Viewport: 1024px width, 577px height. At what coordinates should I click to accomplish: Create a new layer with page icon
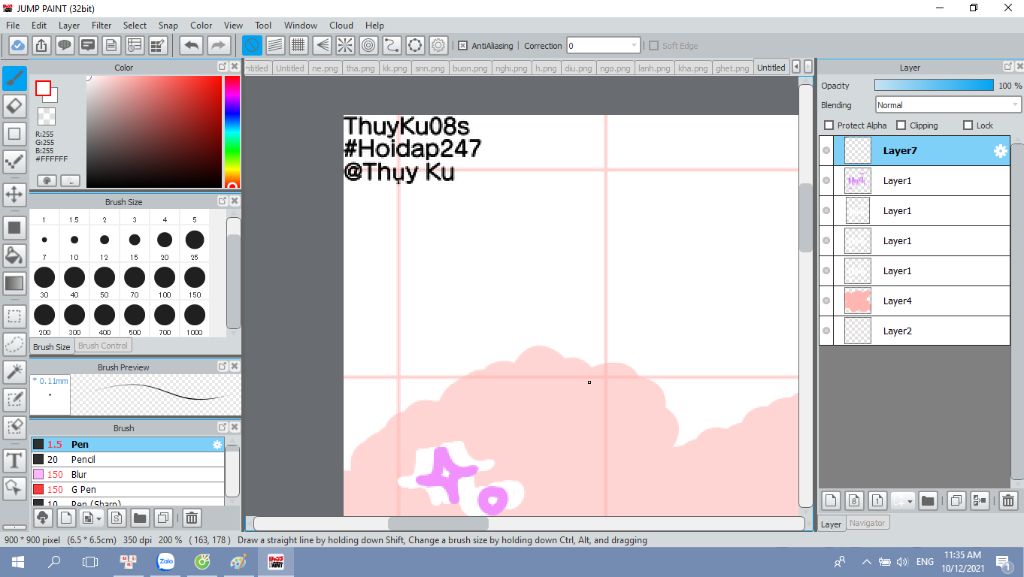click(x=831, y=501)
